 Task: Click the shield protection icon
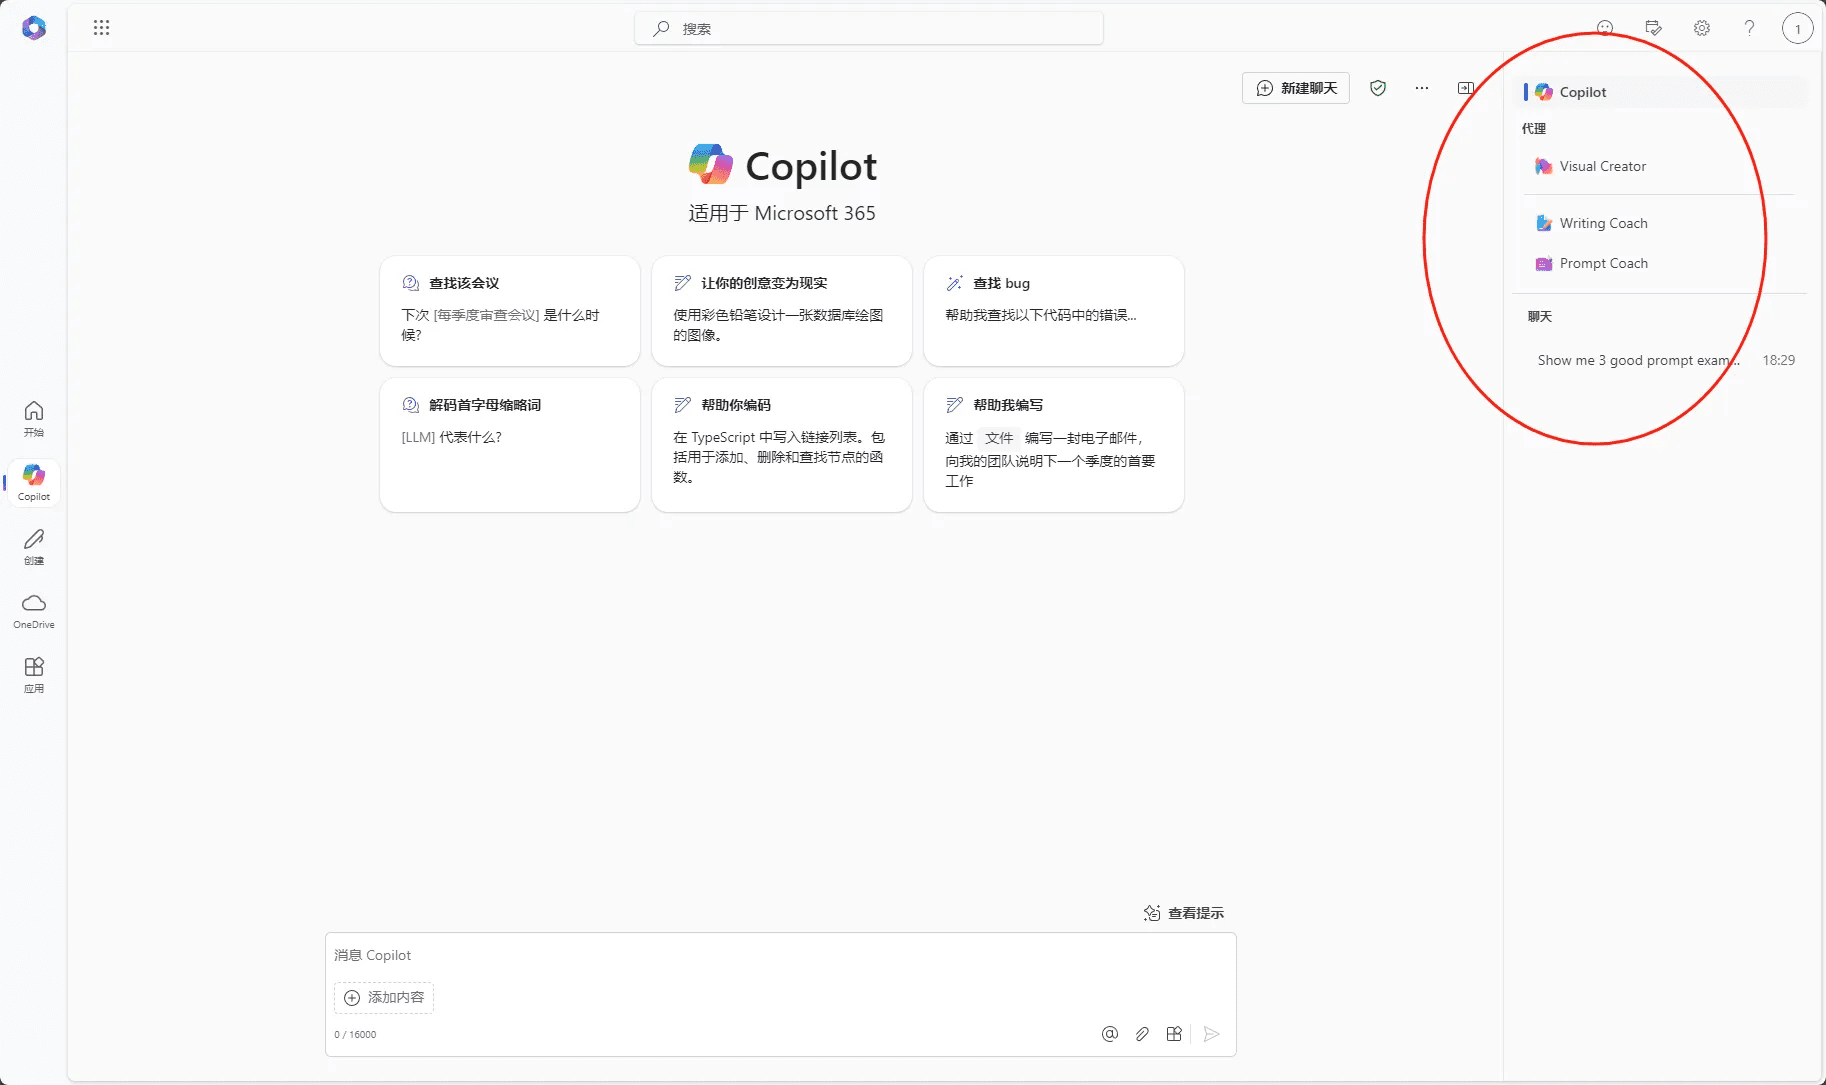coord(1378,88)
